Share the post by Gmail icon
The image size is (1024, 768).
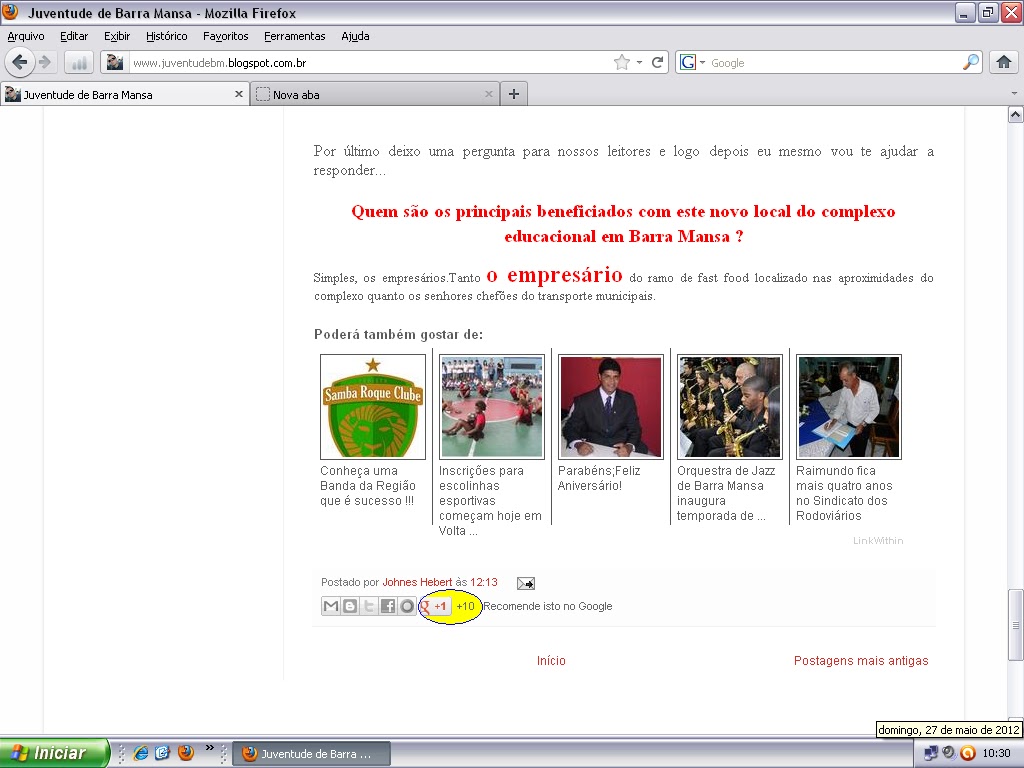pyautogui.click(x=331, y=606)
